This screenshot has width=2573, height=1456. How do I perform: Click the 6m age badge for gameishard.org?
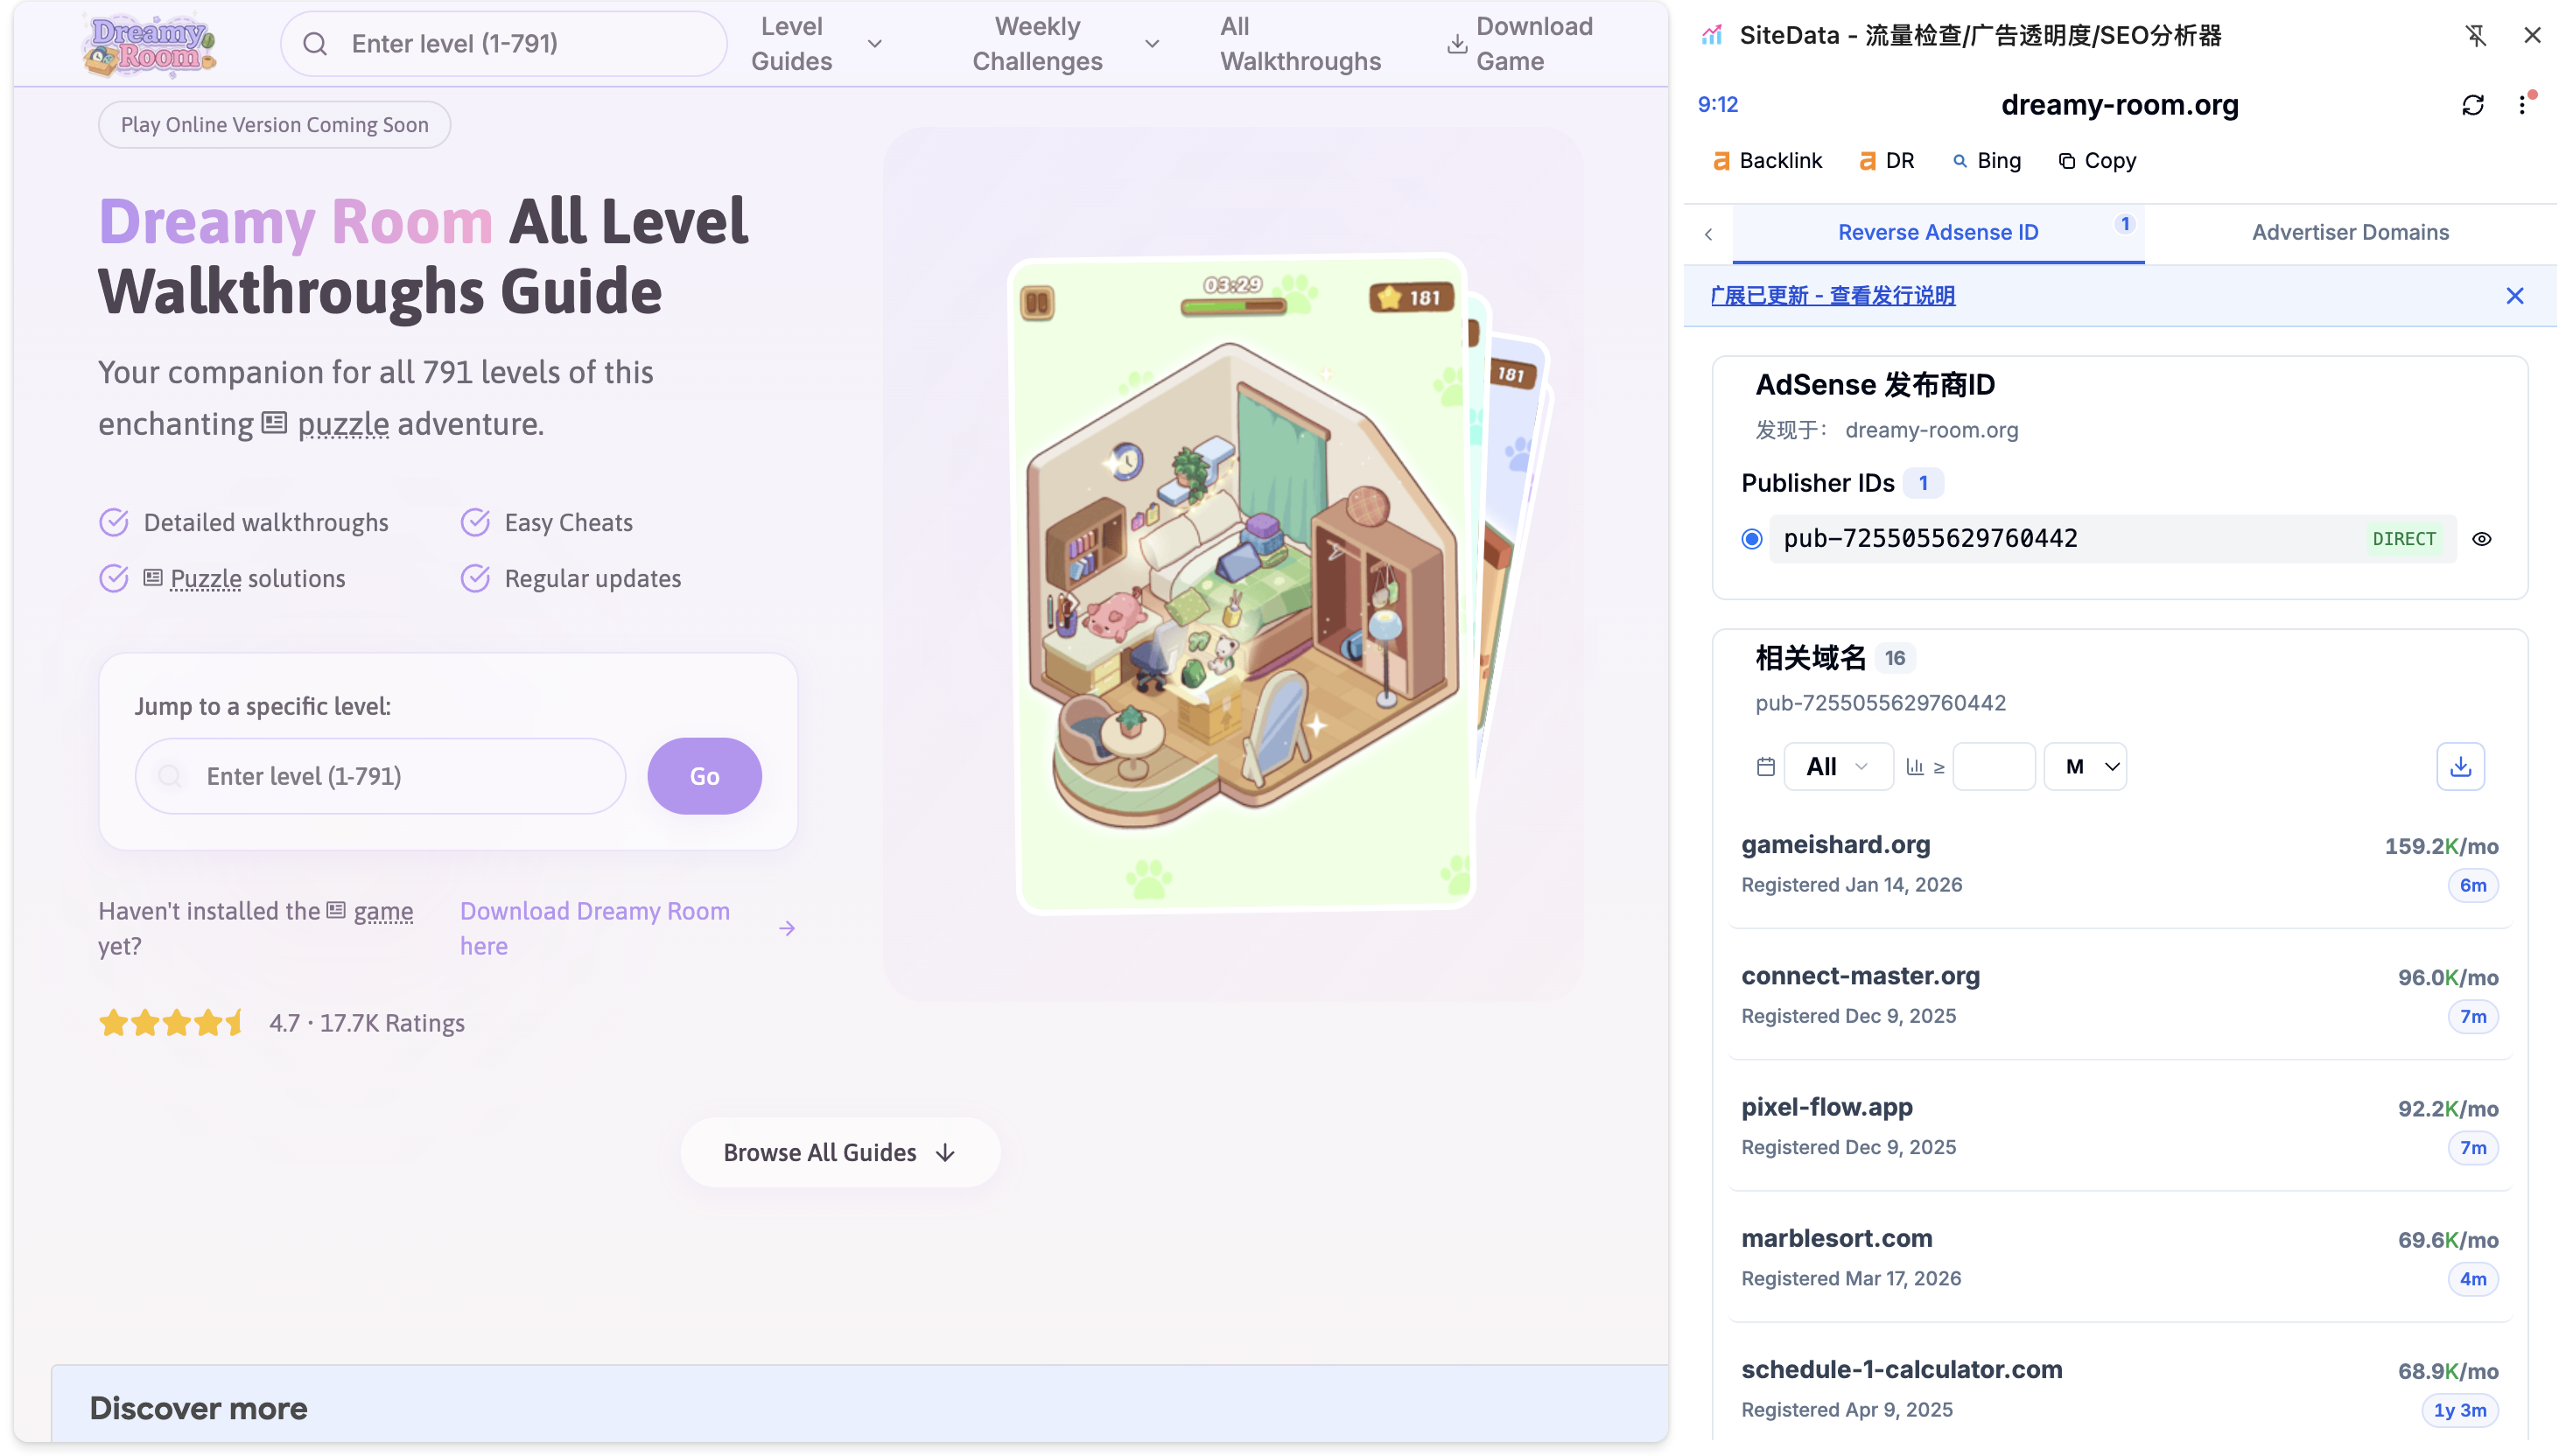click(2472, 886)
